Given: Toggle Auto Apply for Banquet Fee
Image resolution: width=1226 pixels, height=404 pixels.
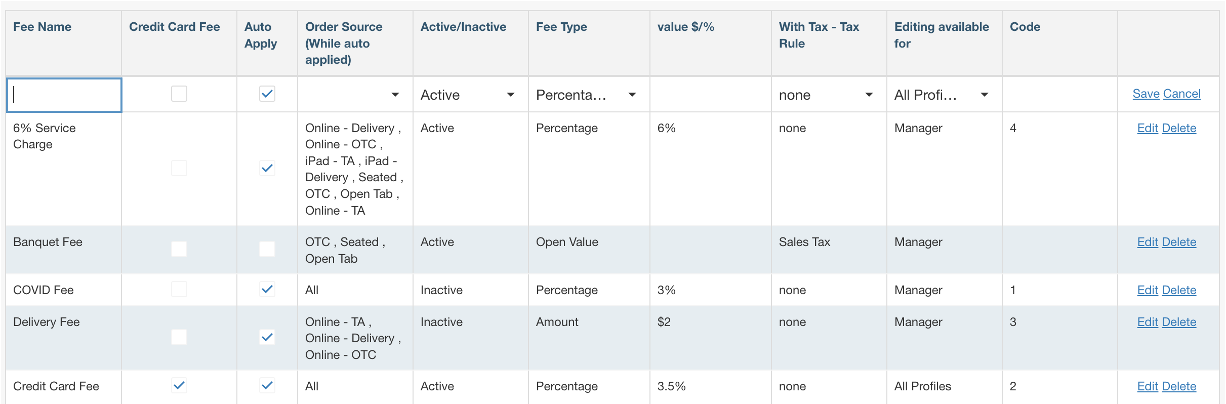Looking at the screenshot, I should [x=267, y=249].
